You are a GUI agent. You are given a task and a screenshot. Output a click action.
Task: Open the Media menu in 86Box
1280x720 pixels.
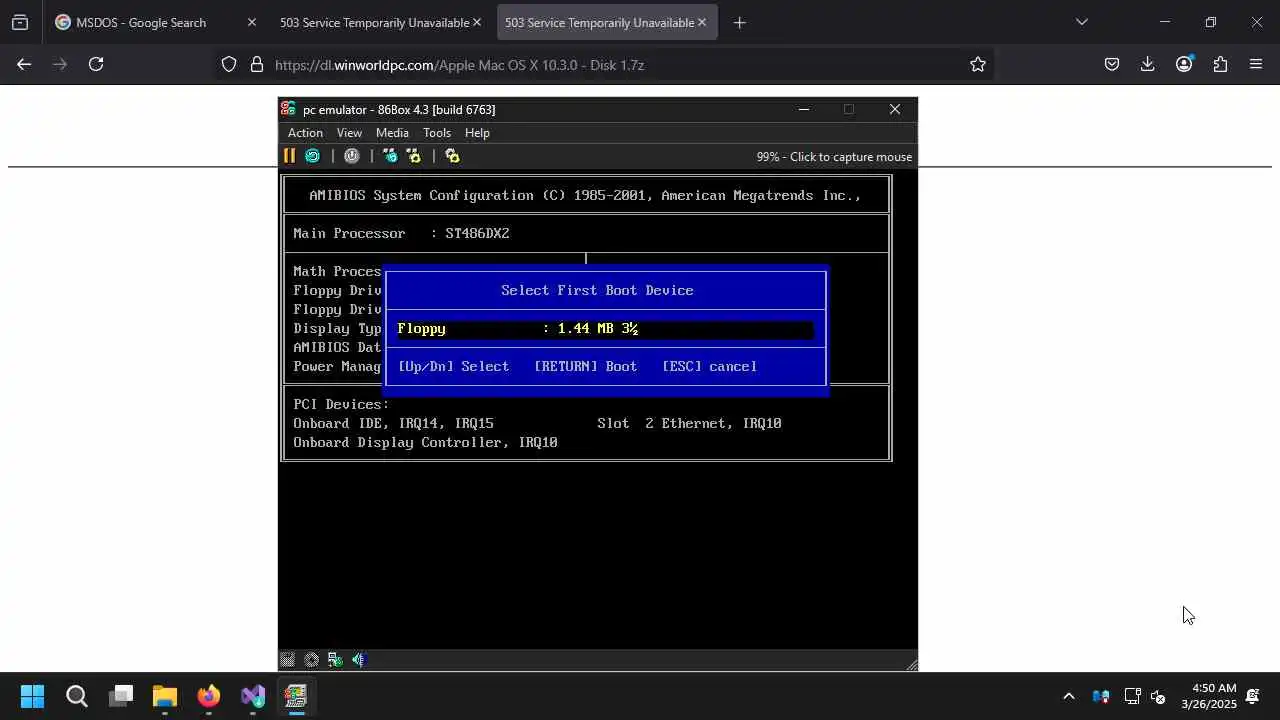point(392,133)
